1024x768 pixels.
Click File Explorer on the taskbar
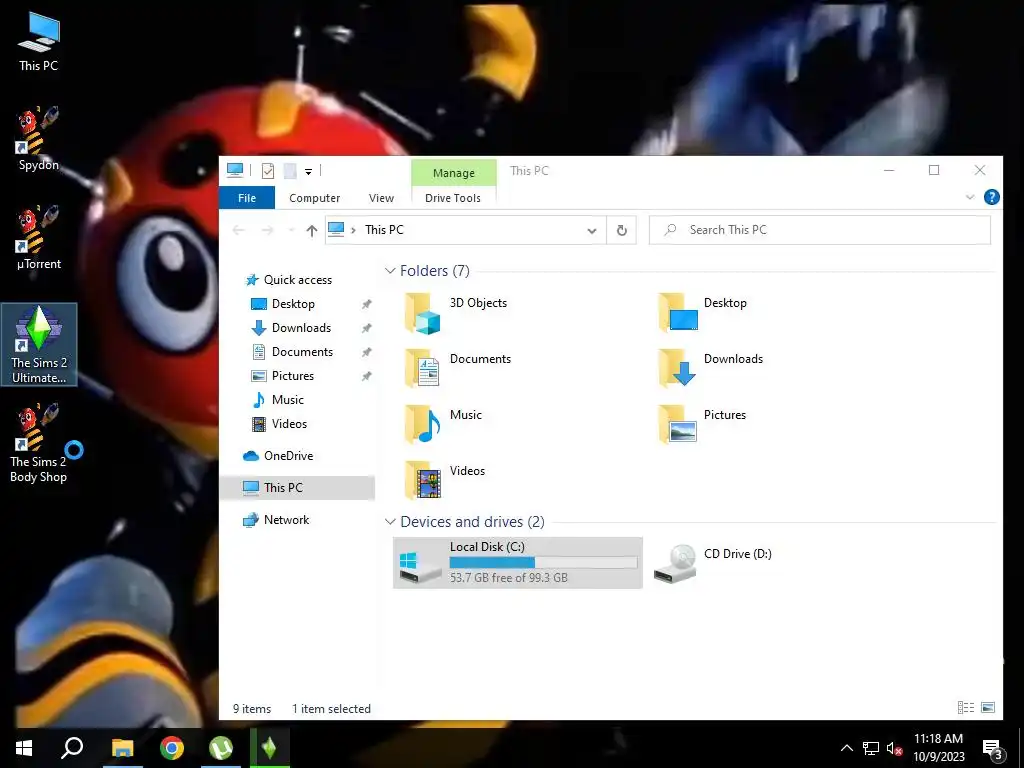coord(122,748)
